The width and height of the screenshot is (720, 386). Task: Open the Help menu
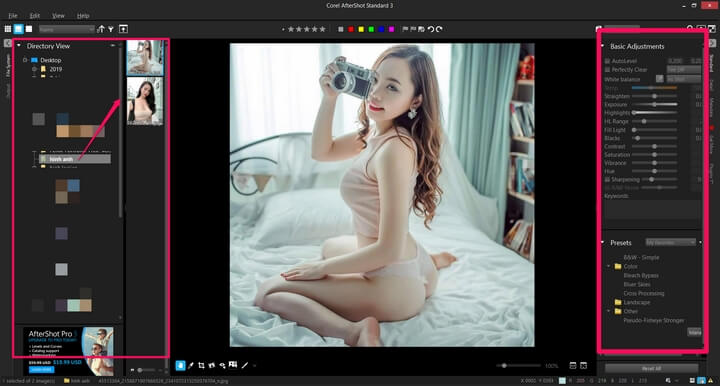point(83,16)
